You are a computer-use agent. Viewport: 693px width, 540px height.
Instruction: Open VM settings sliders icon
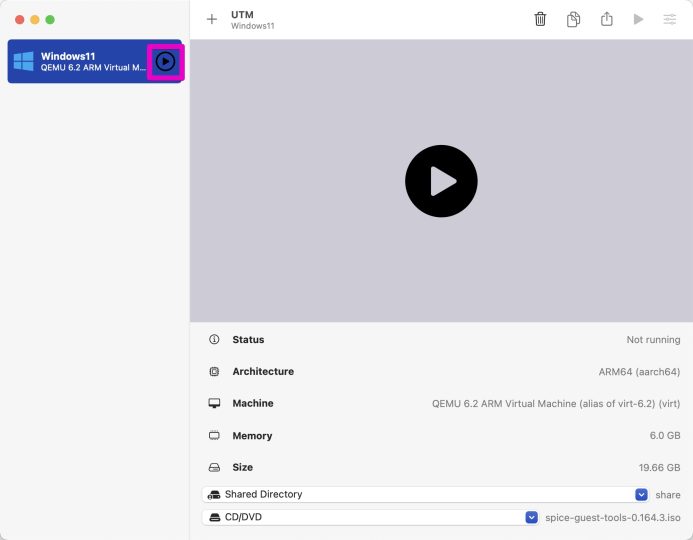670,19
